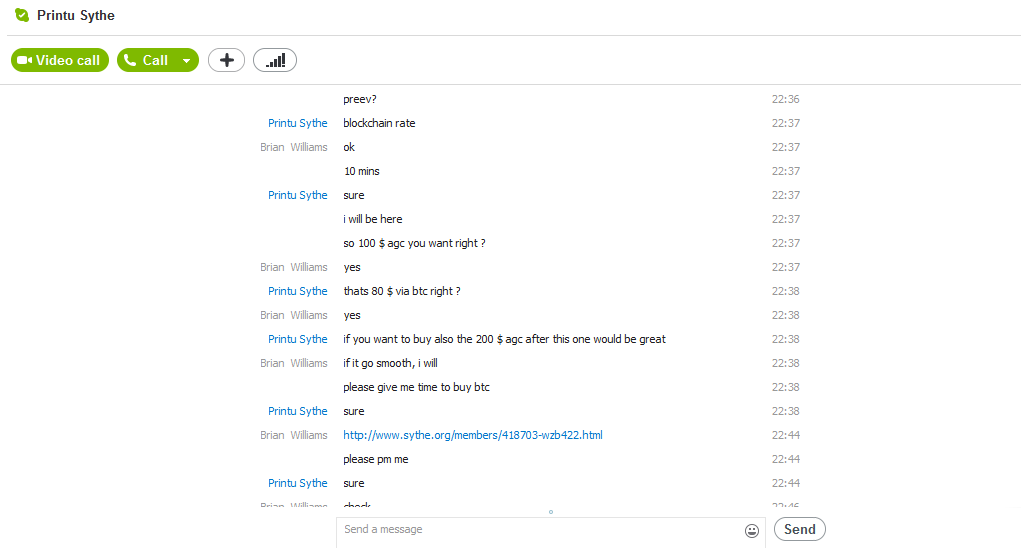The height and width of the screenshot is (548, 1021).
Task: Click the camera icon in Video call button
Action: click(25, 60)
